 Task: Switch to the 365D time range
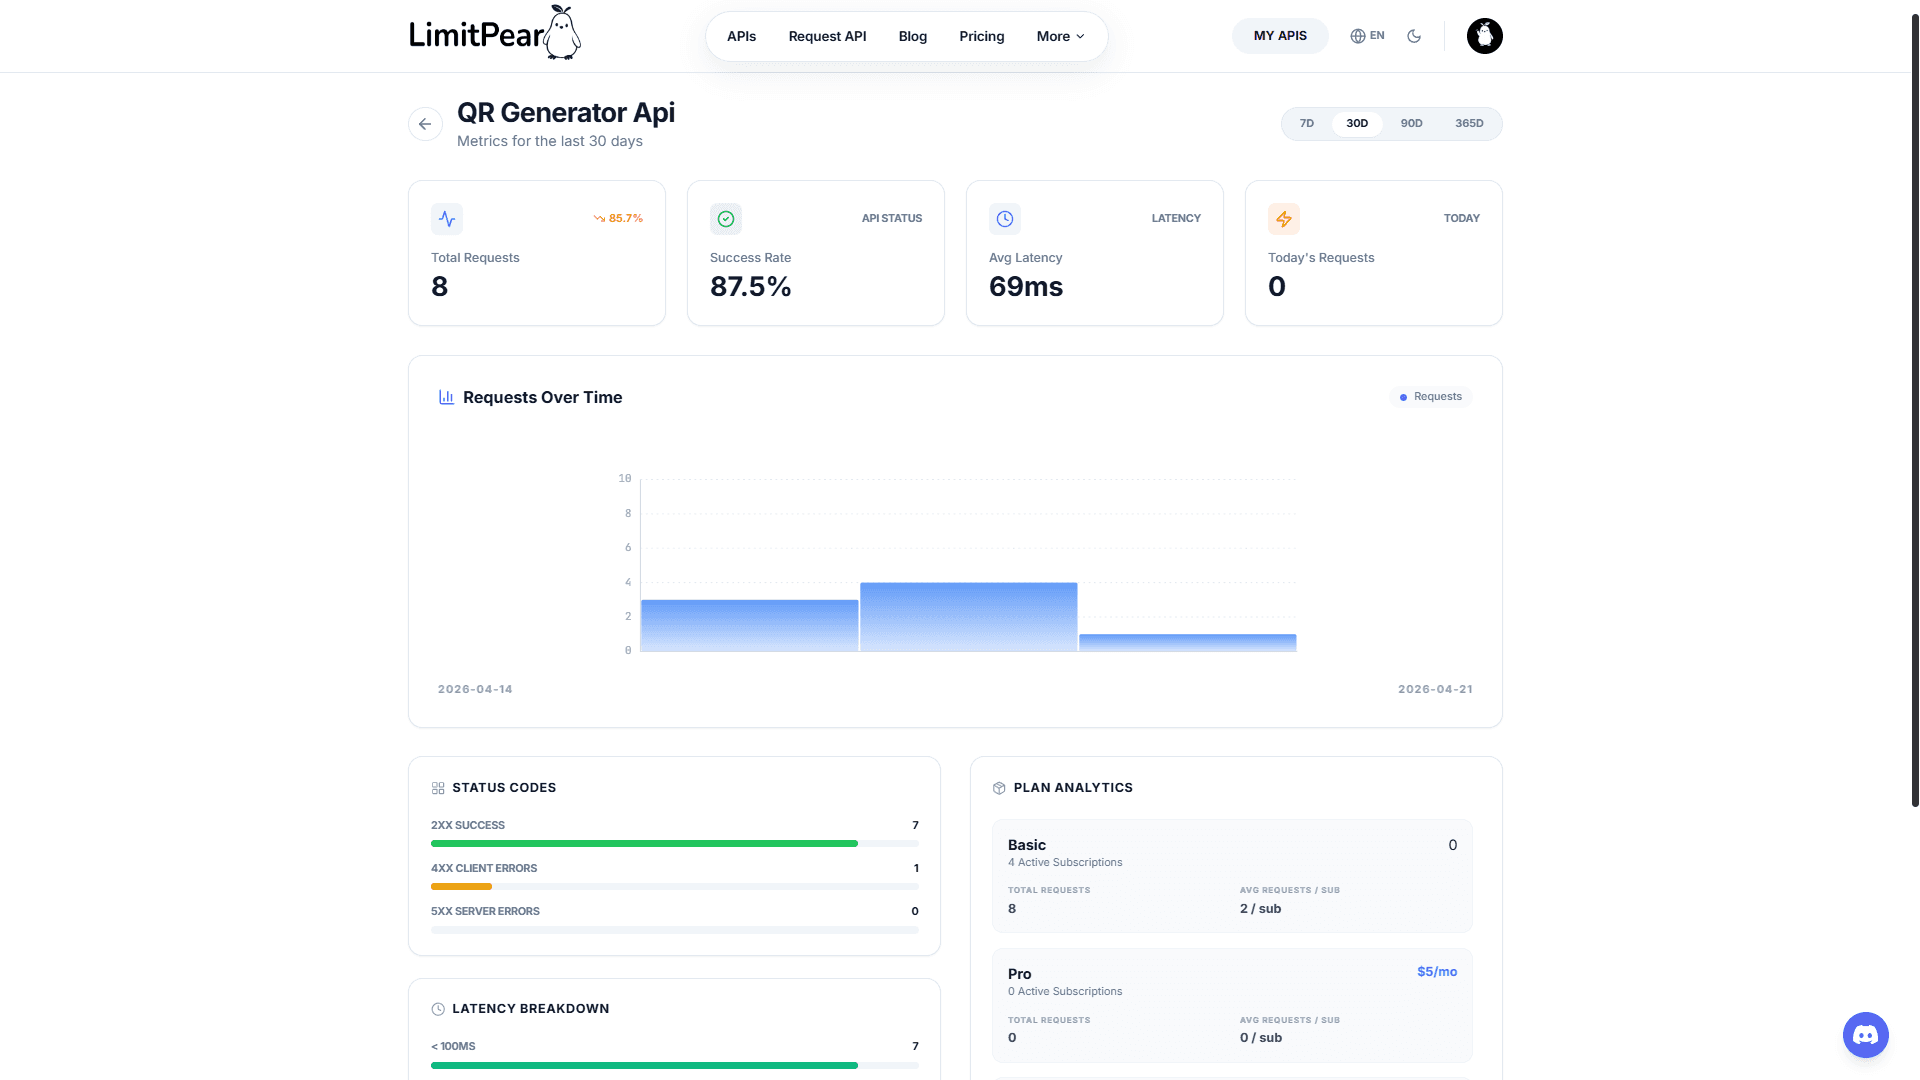[x=1469, y=124]
